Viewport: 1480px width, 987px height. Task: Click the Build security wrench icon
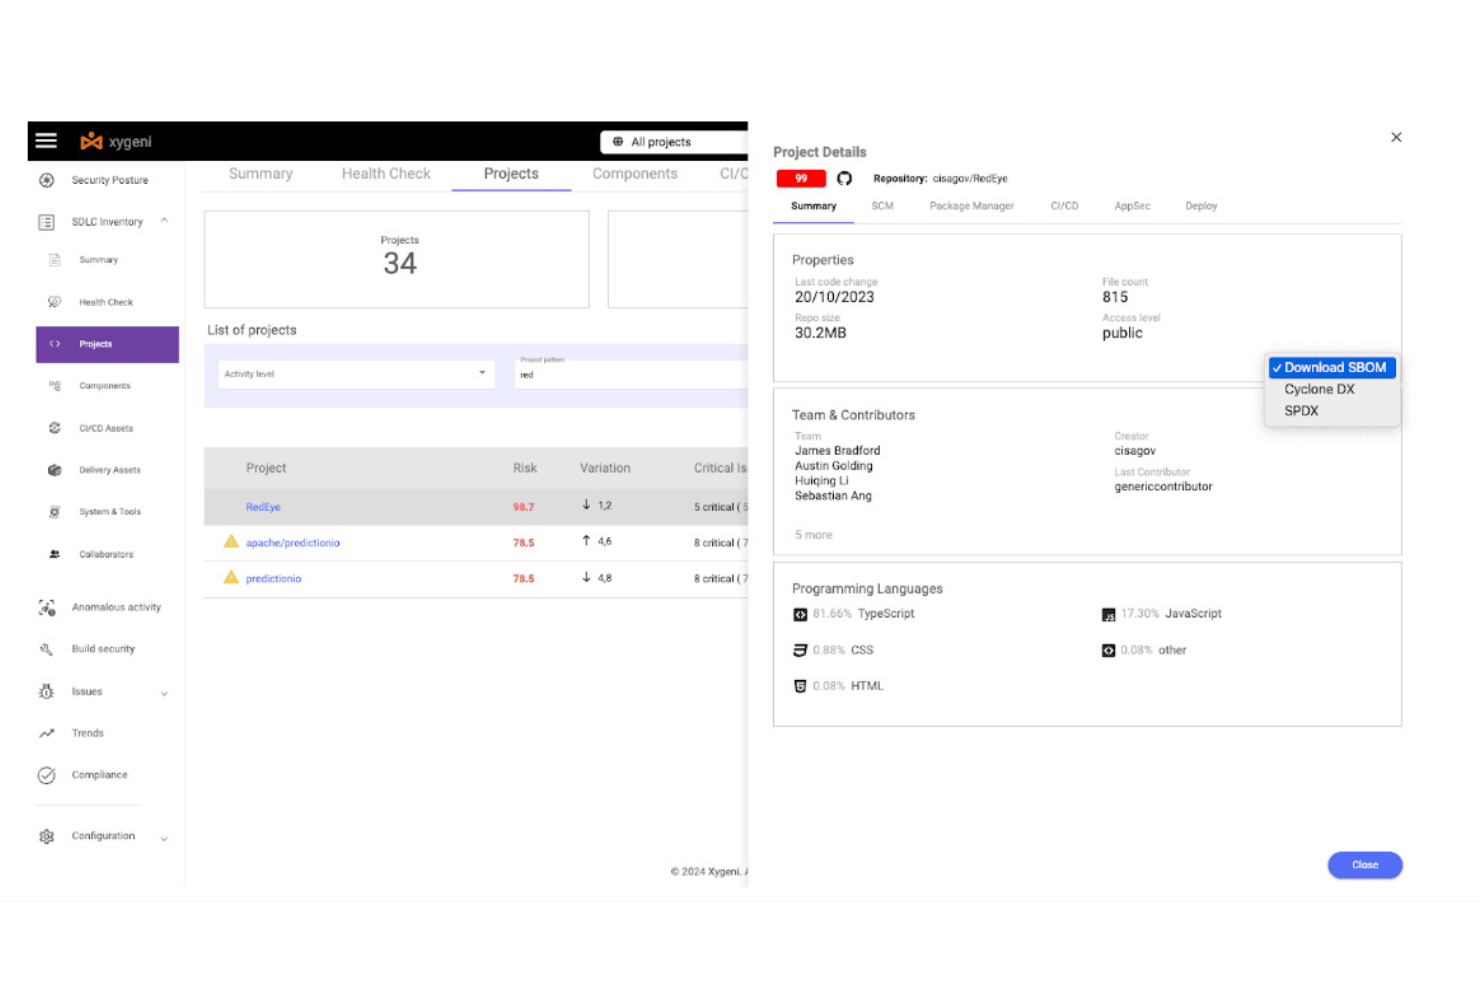pos(46,649)
